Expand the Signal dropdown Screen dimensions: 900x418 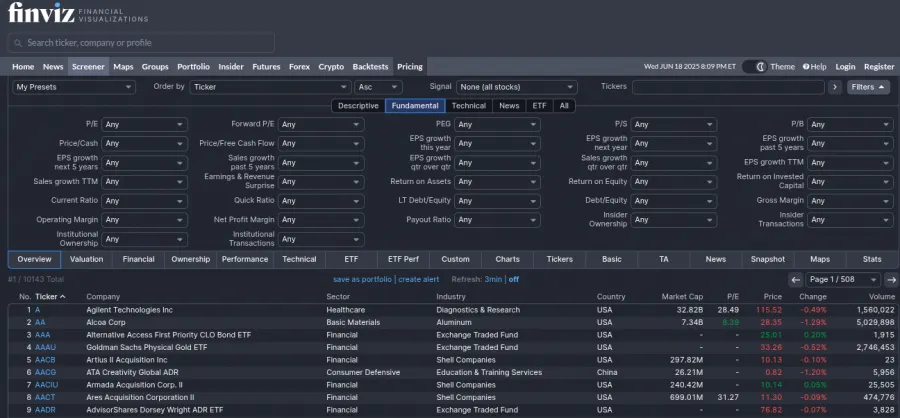point(516,87)
